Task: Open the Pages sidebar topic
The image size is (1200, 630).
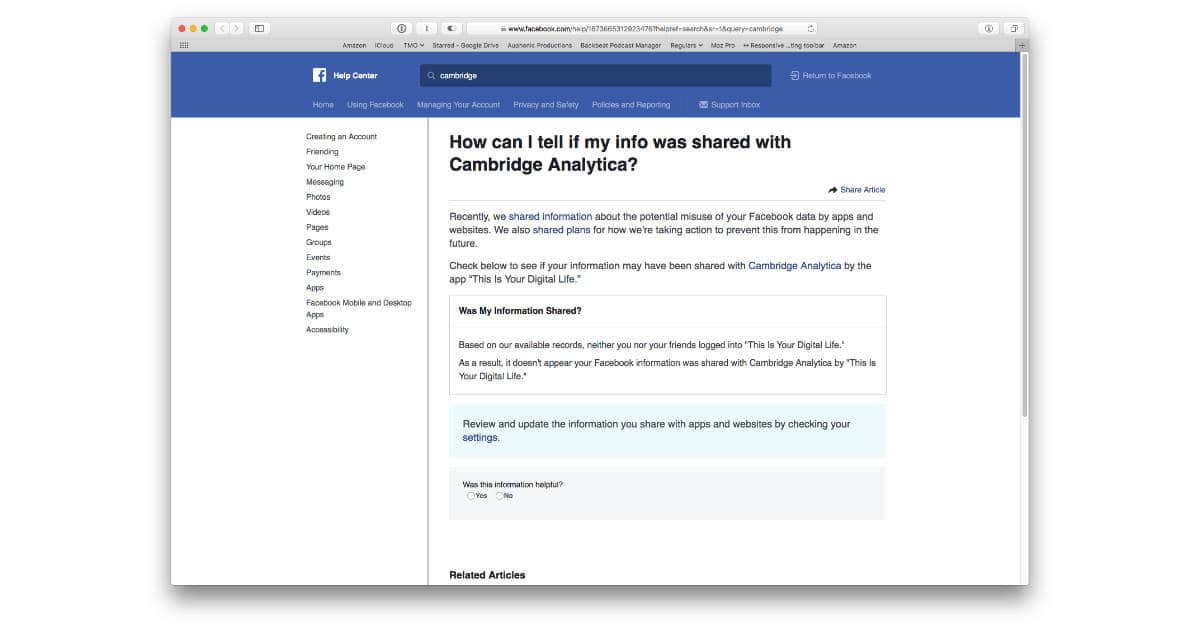Action: coord(317,227)
